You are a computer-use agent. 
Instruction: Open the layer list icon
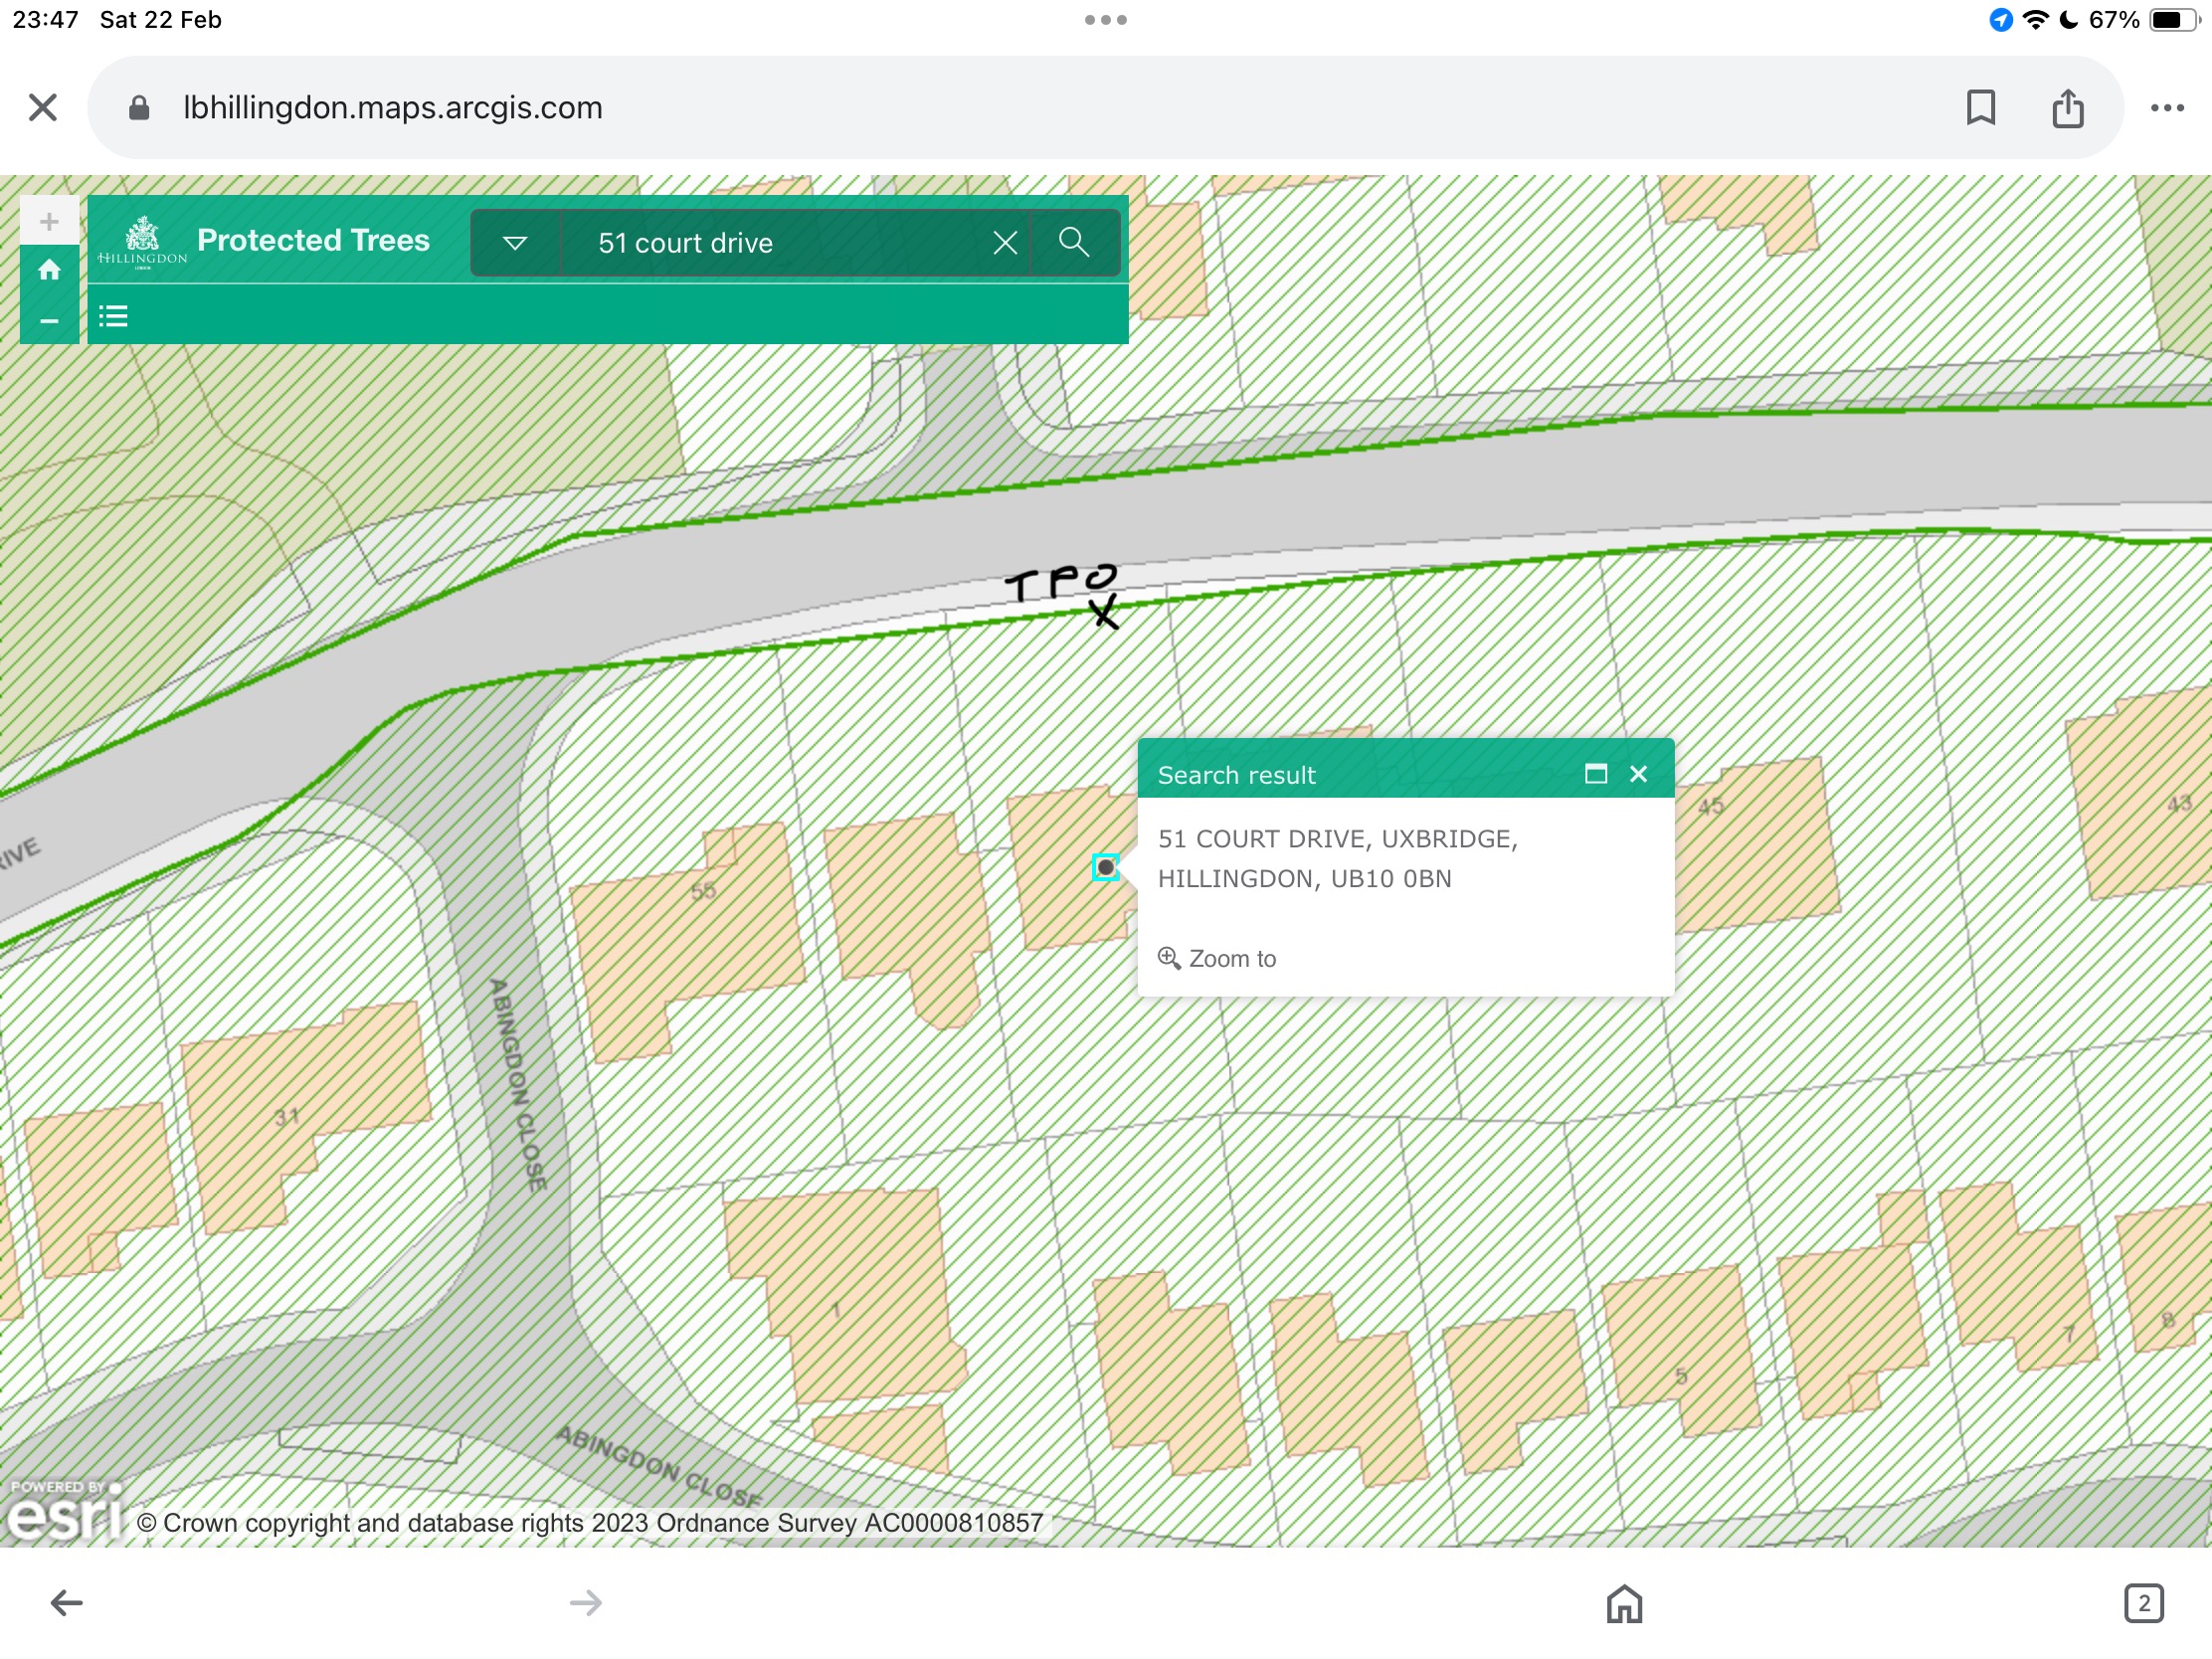coord(113,317)
